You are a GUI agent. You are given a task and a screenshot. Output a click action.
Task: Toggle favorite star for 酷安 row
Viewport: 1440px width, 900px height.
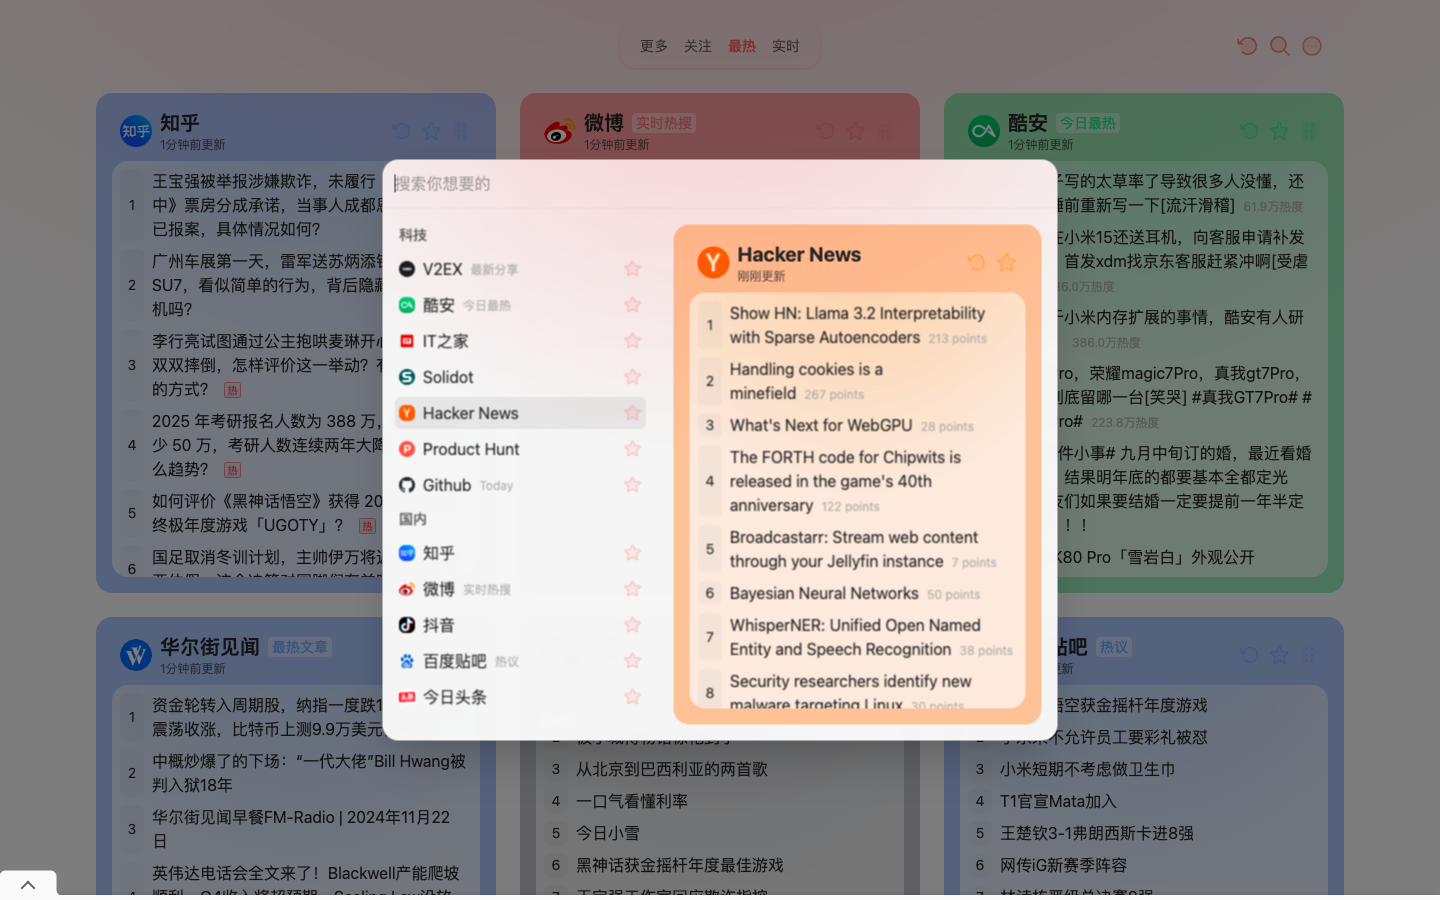(x=632, y=305)
